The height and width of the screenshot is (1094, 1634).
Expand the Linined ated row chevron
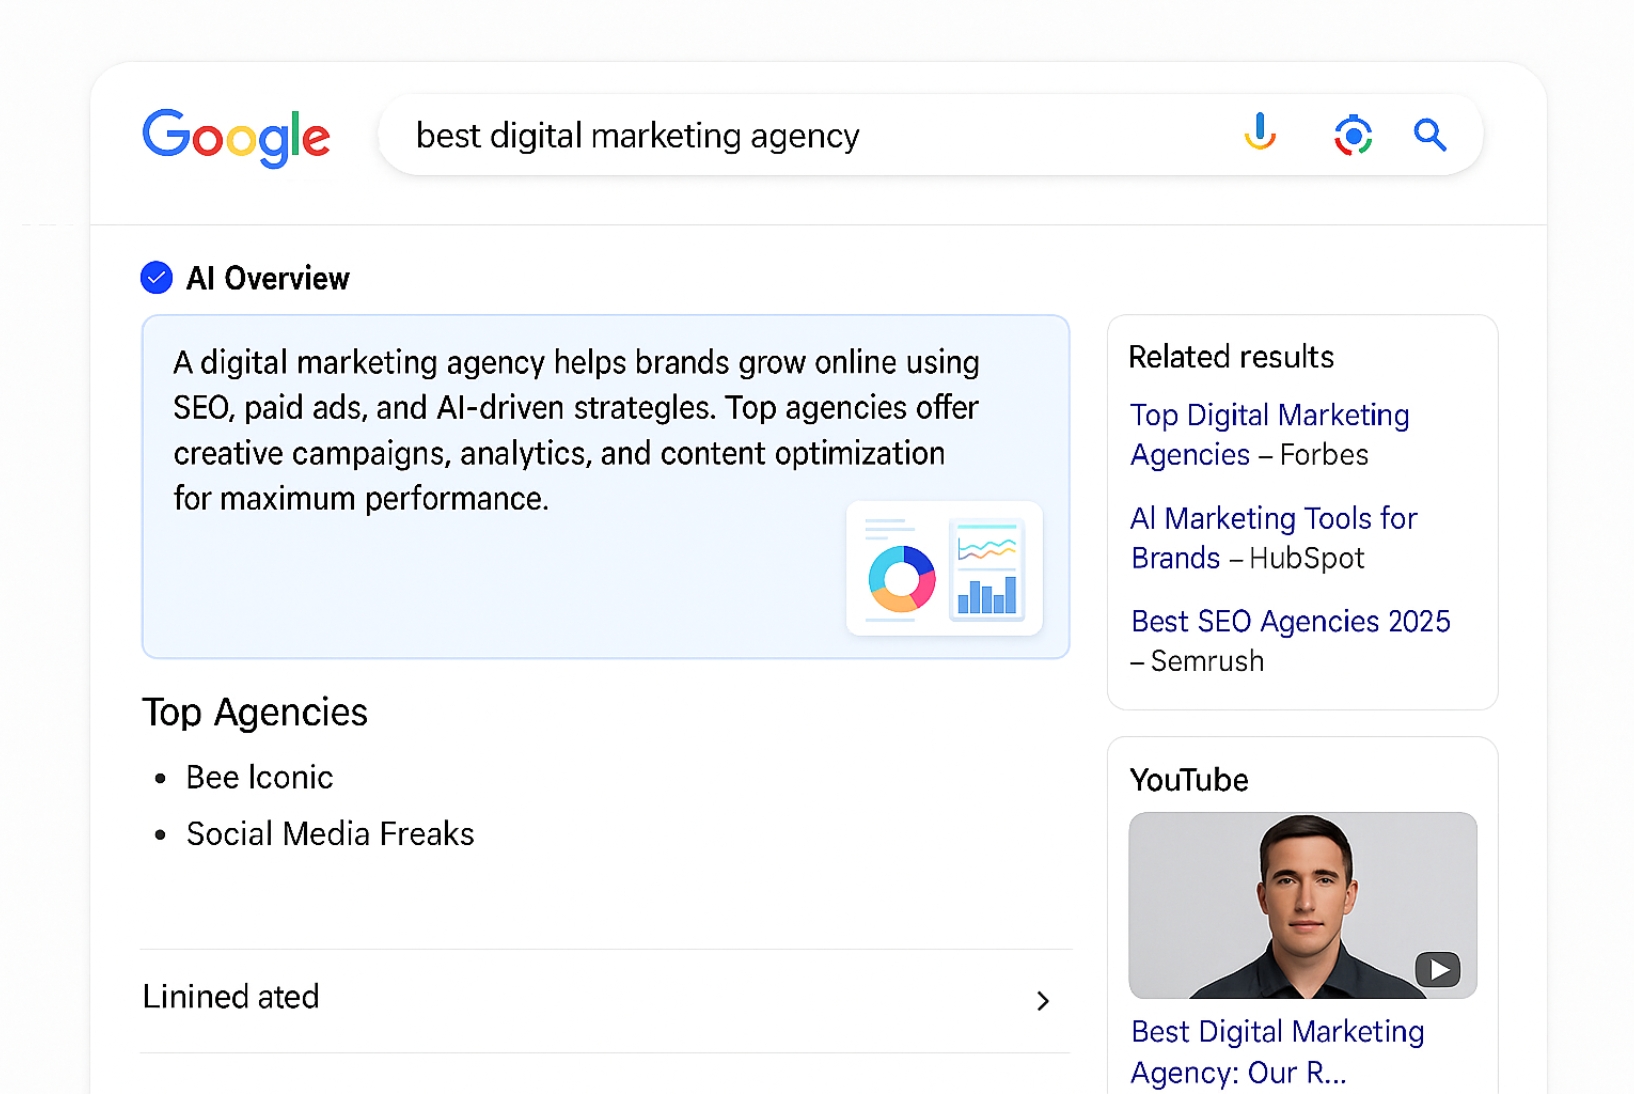tap(1042, 1001)
